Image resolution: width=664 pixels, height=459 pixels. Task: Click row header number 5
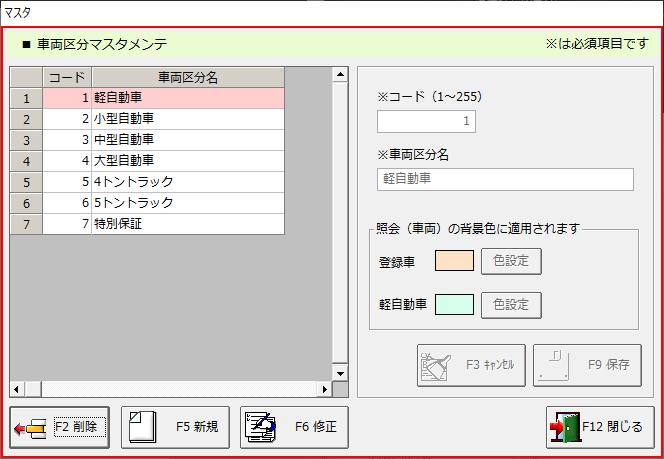tap(26, 182)
